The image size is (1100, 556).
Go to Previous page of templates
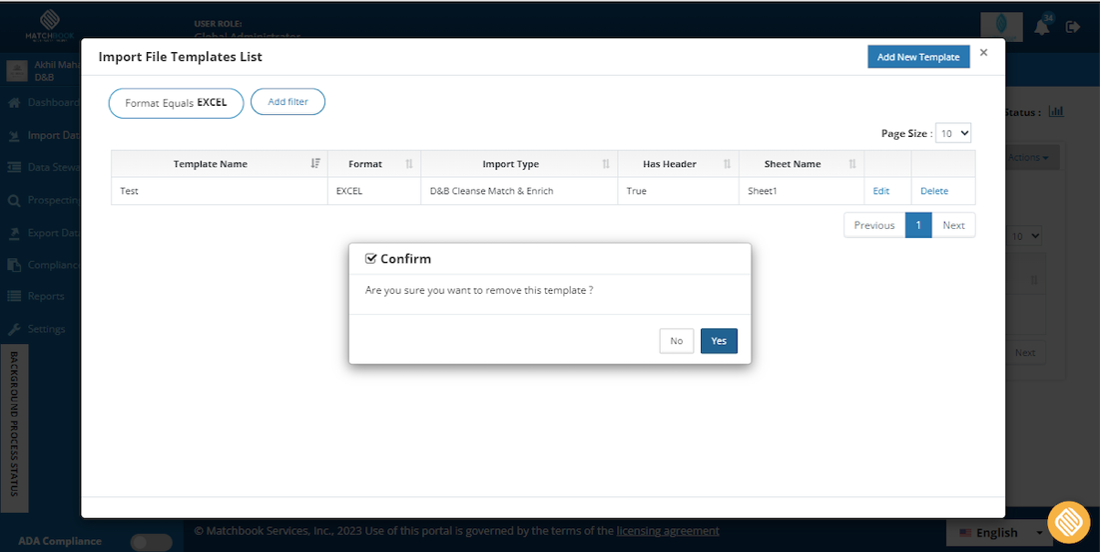point(874,225)
